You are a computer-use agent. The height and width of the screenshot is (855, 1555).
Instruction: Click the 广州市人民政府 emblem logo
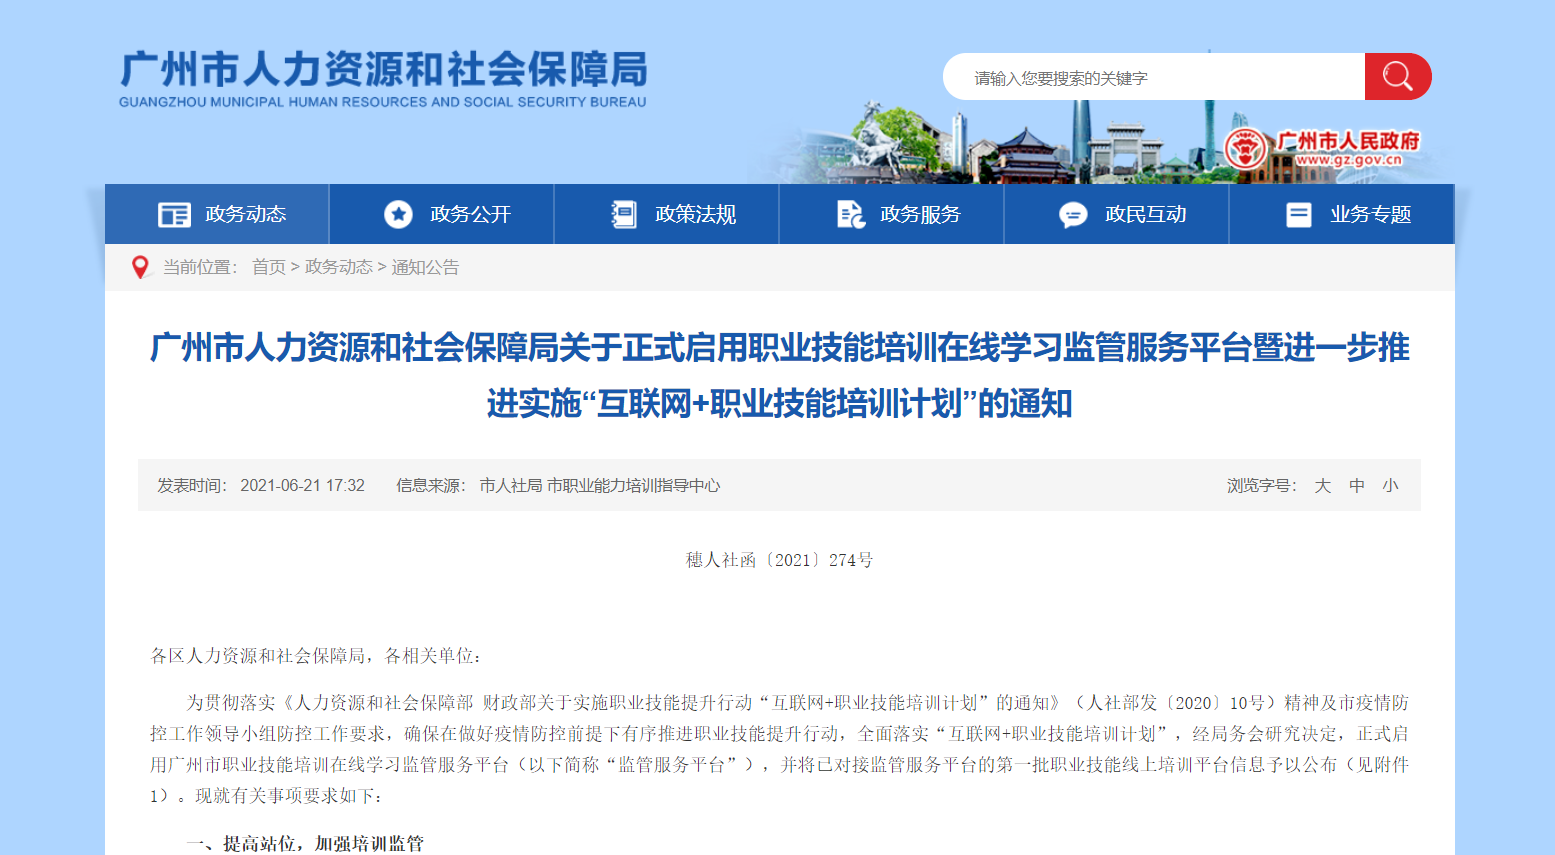coord(1245,150)
